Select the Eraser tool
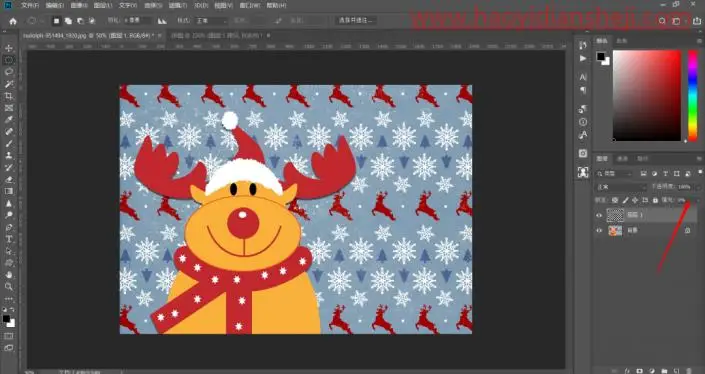 coord(9,179)
